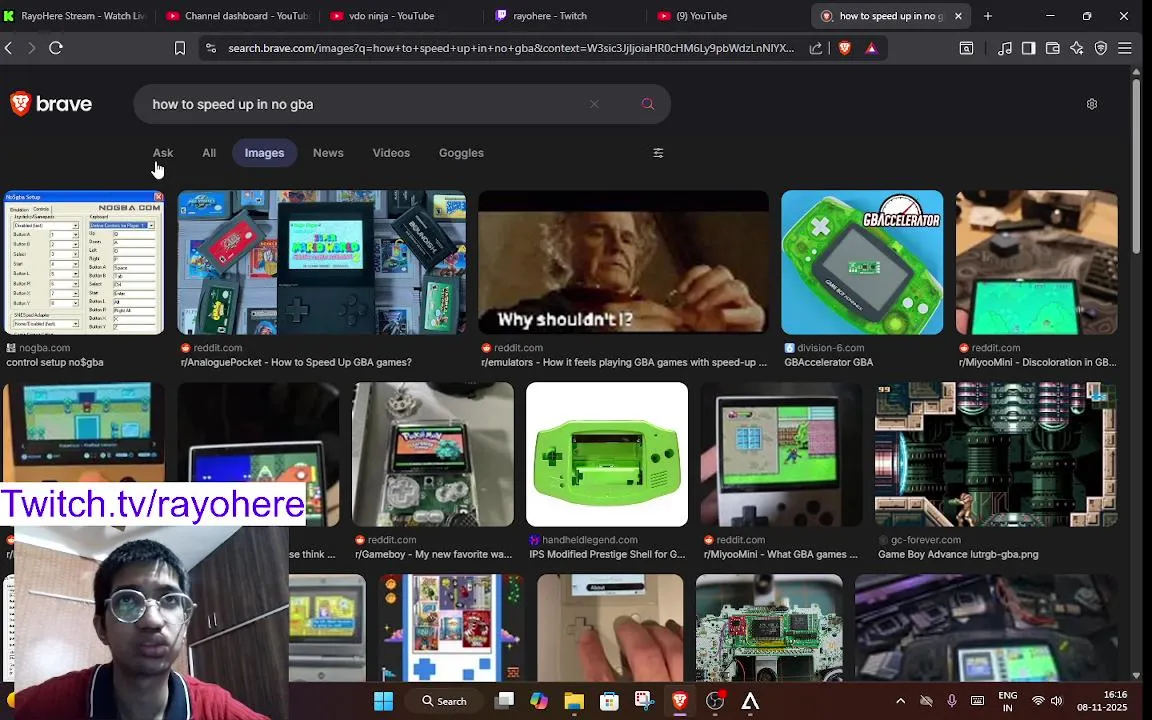Open Brave VPN shield icon in toolbar
Screen dimensions: 1152x720
pos(1101,48)
